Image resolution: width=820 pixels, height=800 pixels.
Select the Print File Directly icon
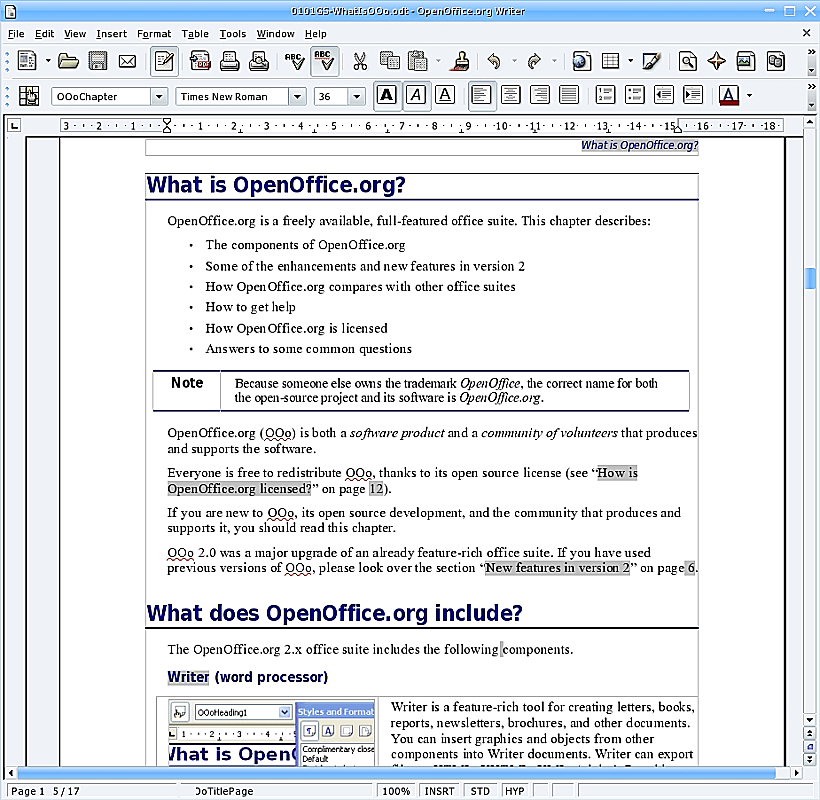(x=227, y=61)
